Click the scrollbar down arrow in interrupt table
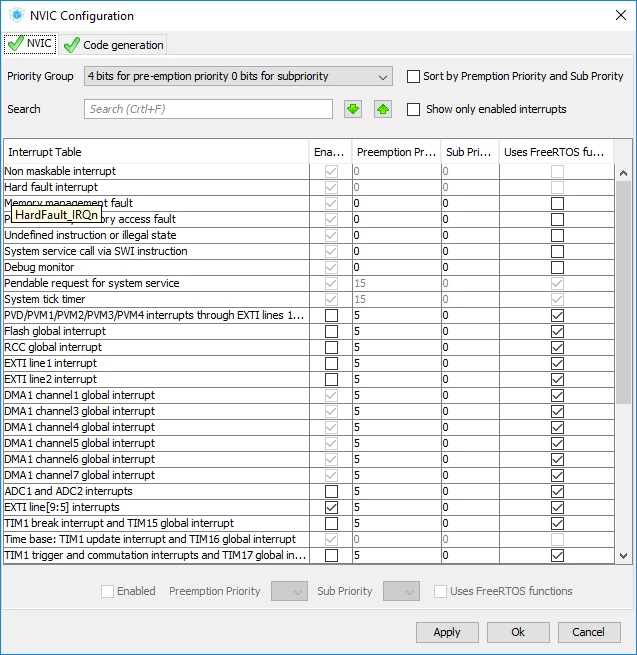Image resolution: width=637 pixels, height=655 pixels. pos(623,556)
